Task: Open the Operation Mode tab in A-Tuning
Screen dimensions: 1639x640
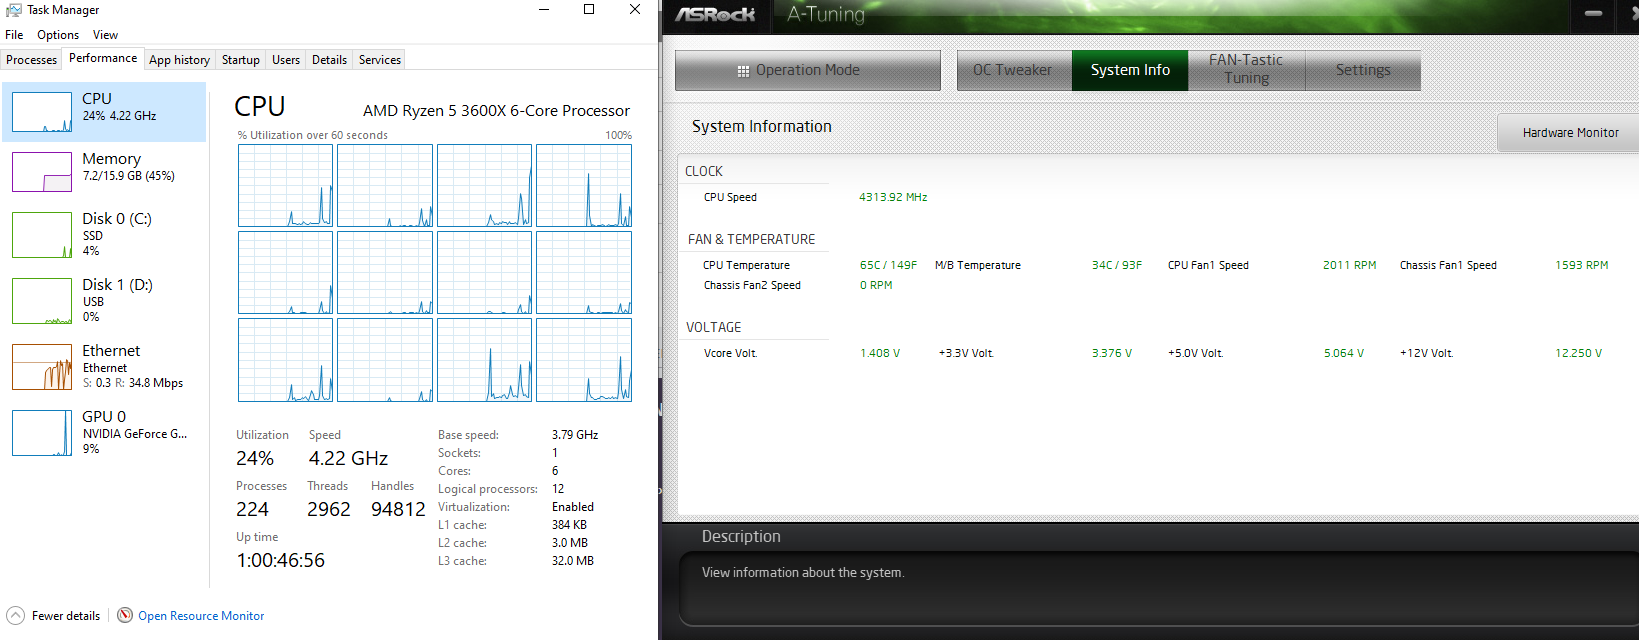Action: coord(808,70)
